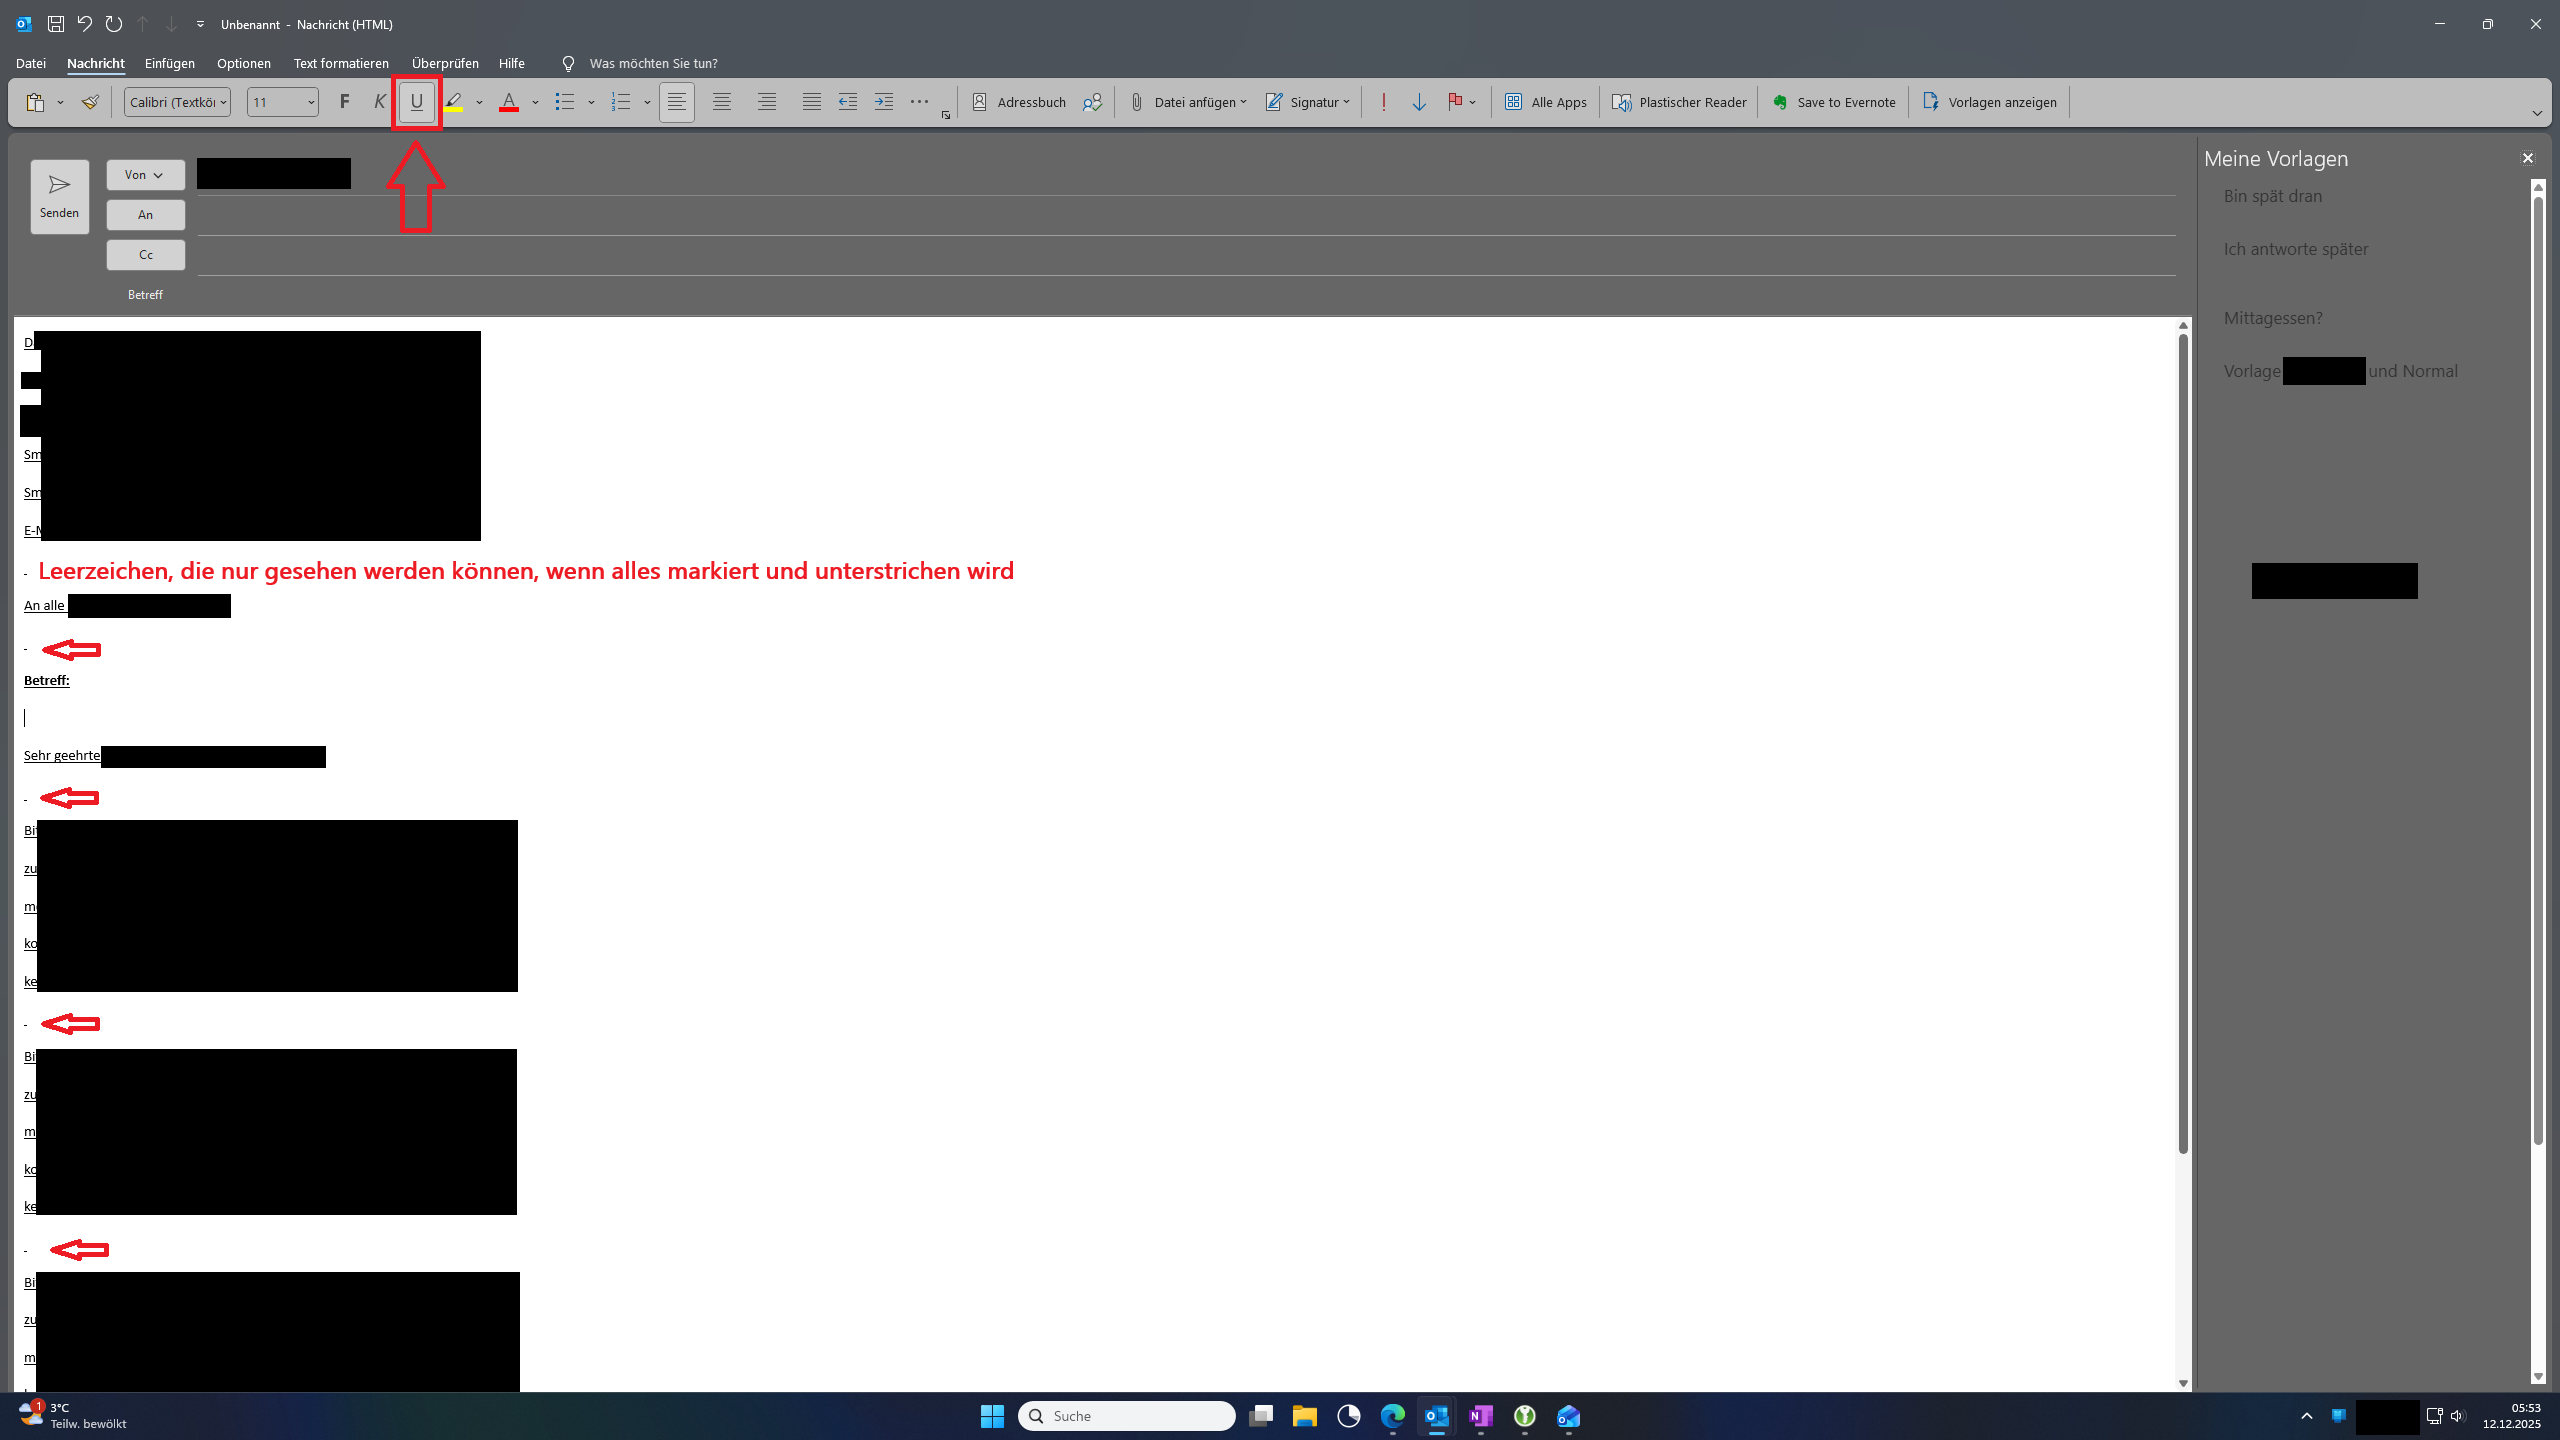The image size is (2560, 1440).
Task: Apply the red font color swatch
Action: [508, 102]
